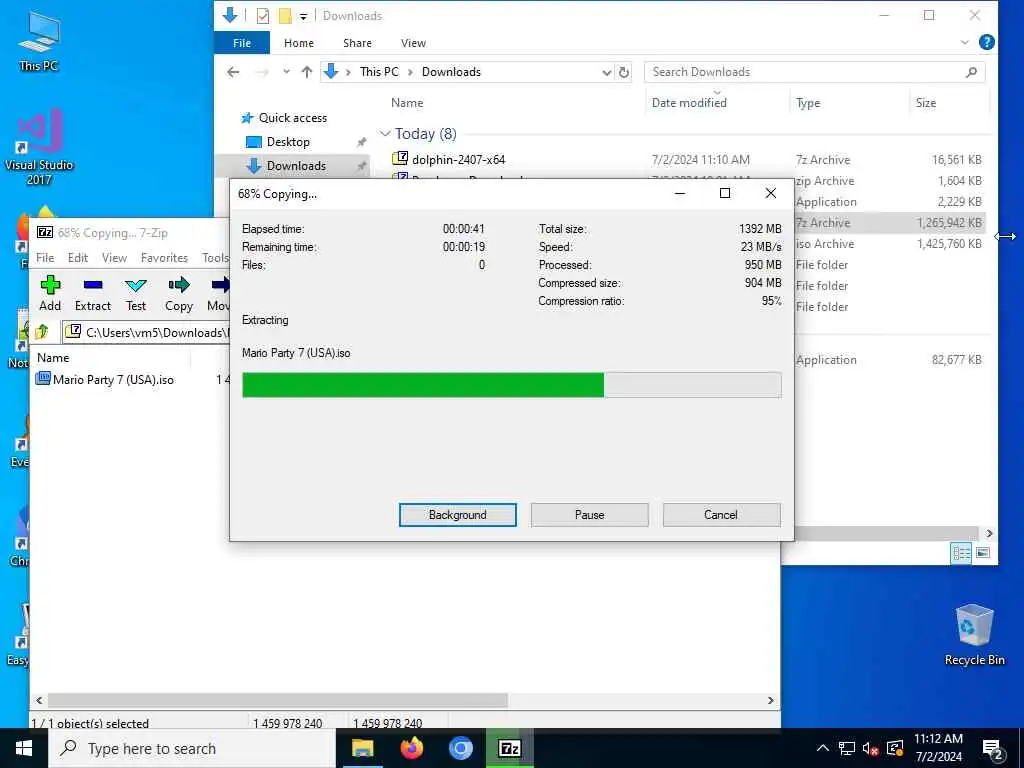1024x768 pixels.
Task: Click the new folder icon in title bar
Action: tap(285, 16)
